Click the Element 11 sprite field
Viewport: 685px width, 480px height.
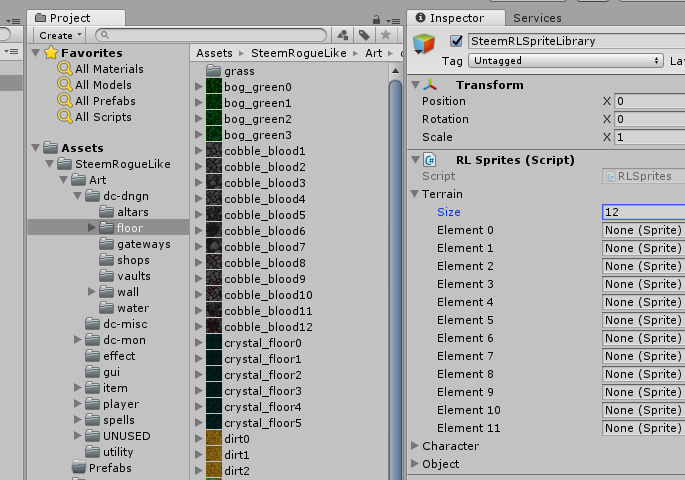click(643, 428)
